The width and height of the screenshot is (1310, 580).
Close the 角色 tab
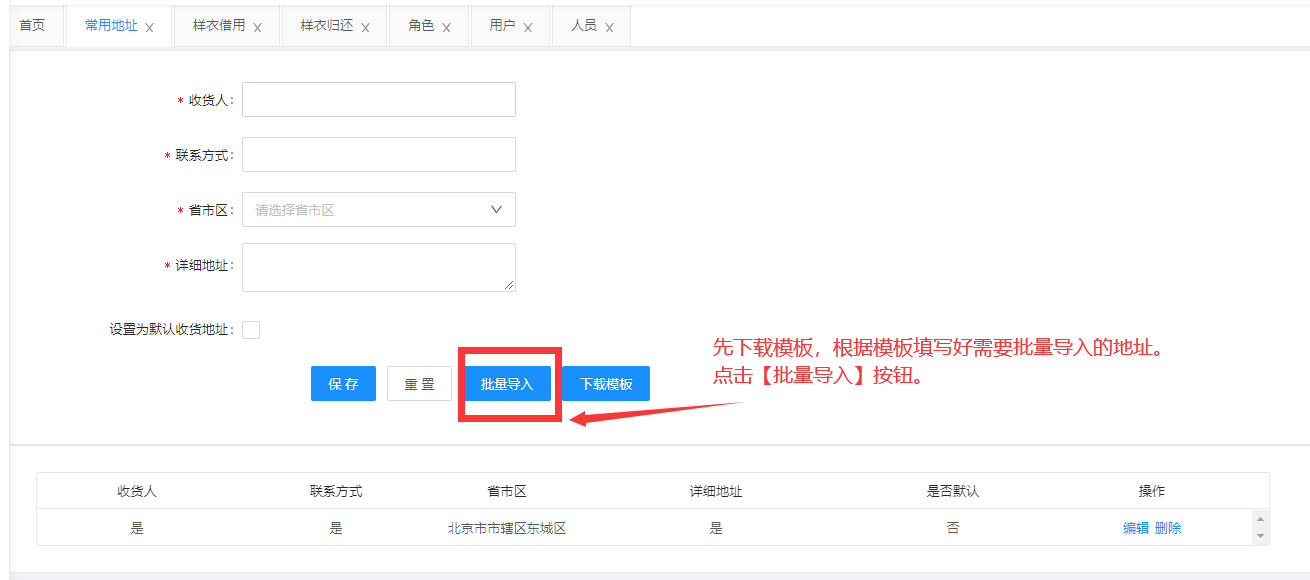(447, 28)
